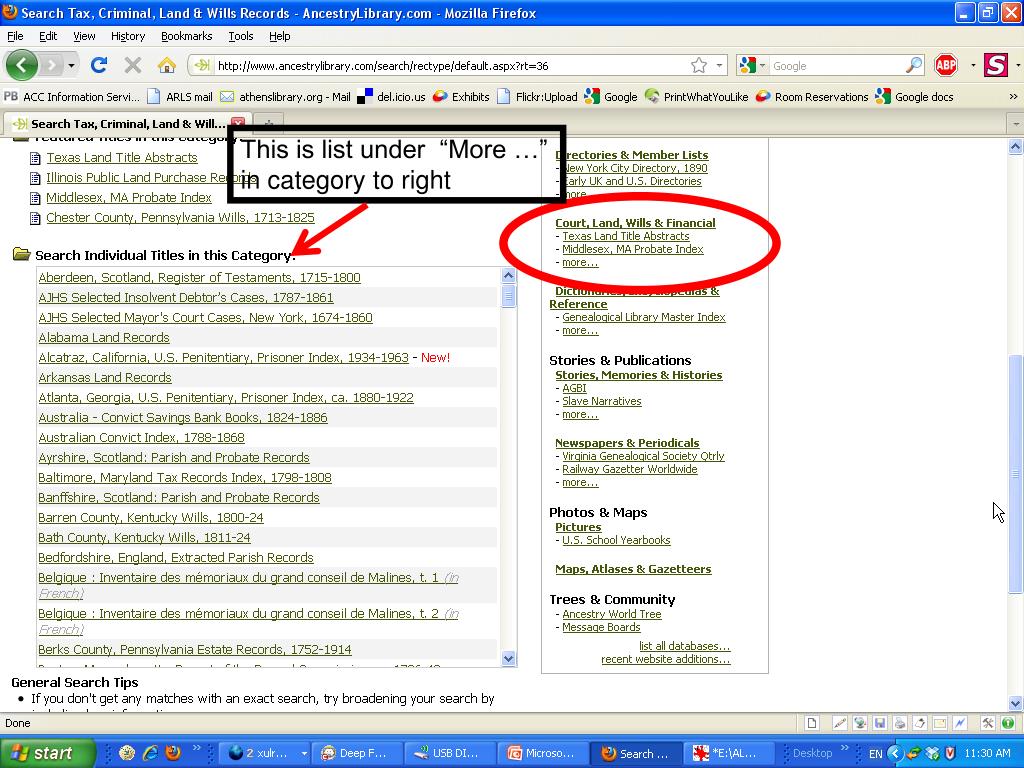Close the Search Tax, Criminal tab
This screenshot has width=1024, height=768.
[238, 123]
